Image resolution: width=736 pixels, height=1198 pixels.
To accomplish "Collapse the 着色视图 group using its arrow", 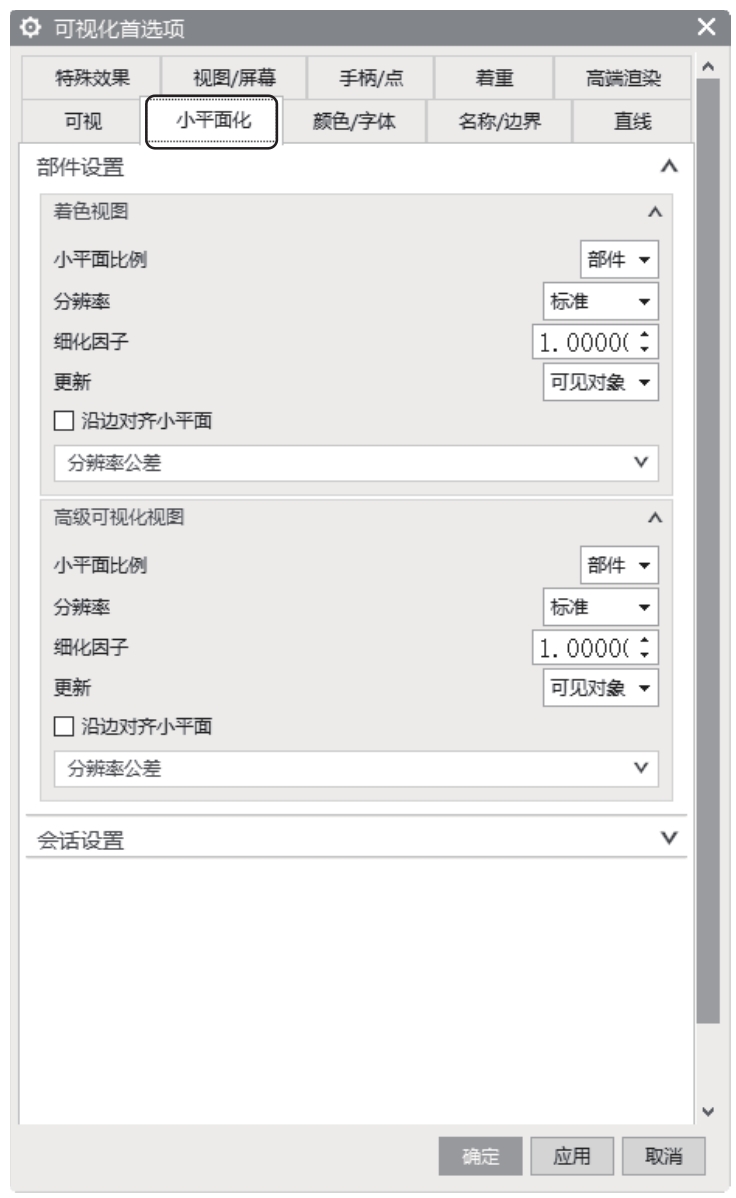I will click(x=655, y=212).
